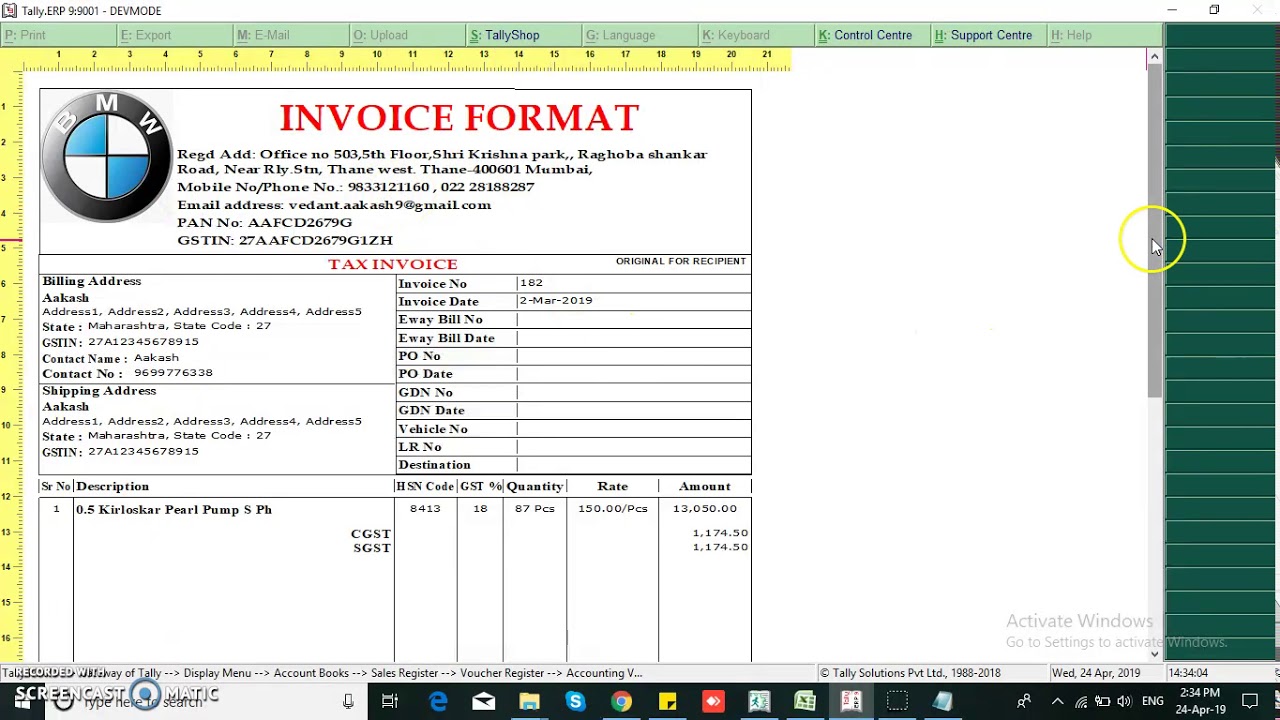This screenshot has width=1280, height=720.
Task: Launch Skype from the taskbar
Action: [x=575, y=701]
